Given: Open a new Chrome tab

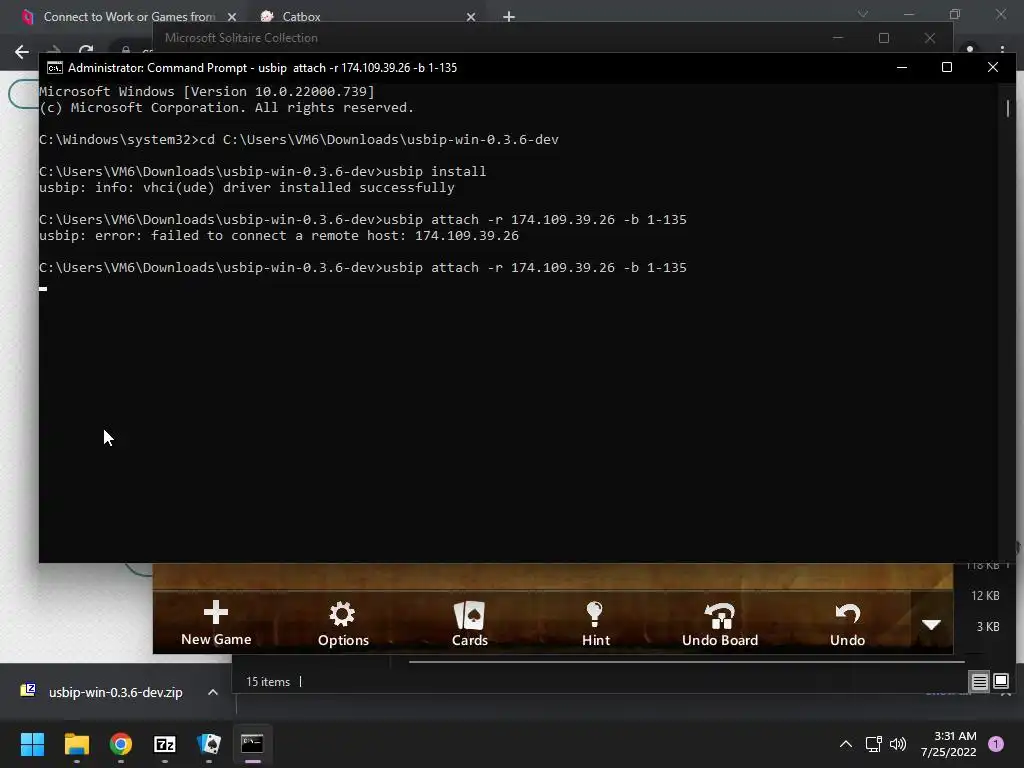Looking at the screenshot, I should [509, 17].
